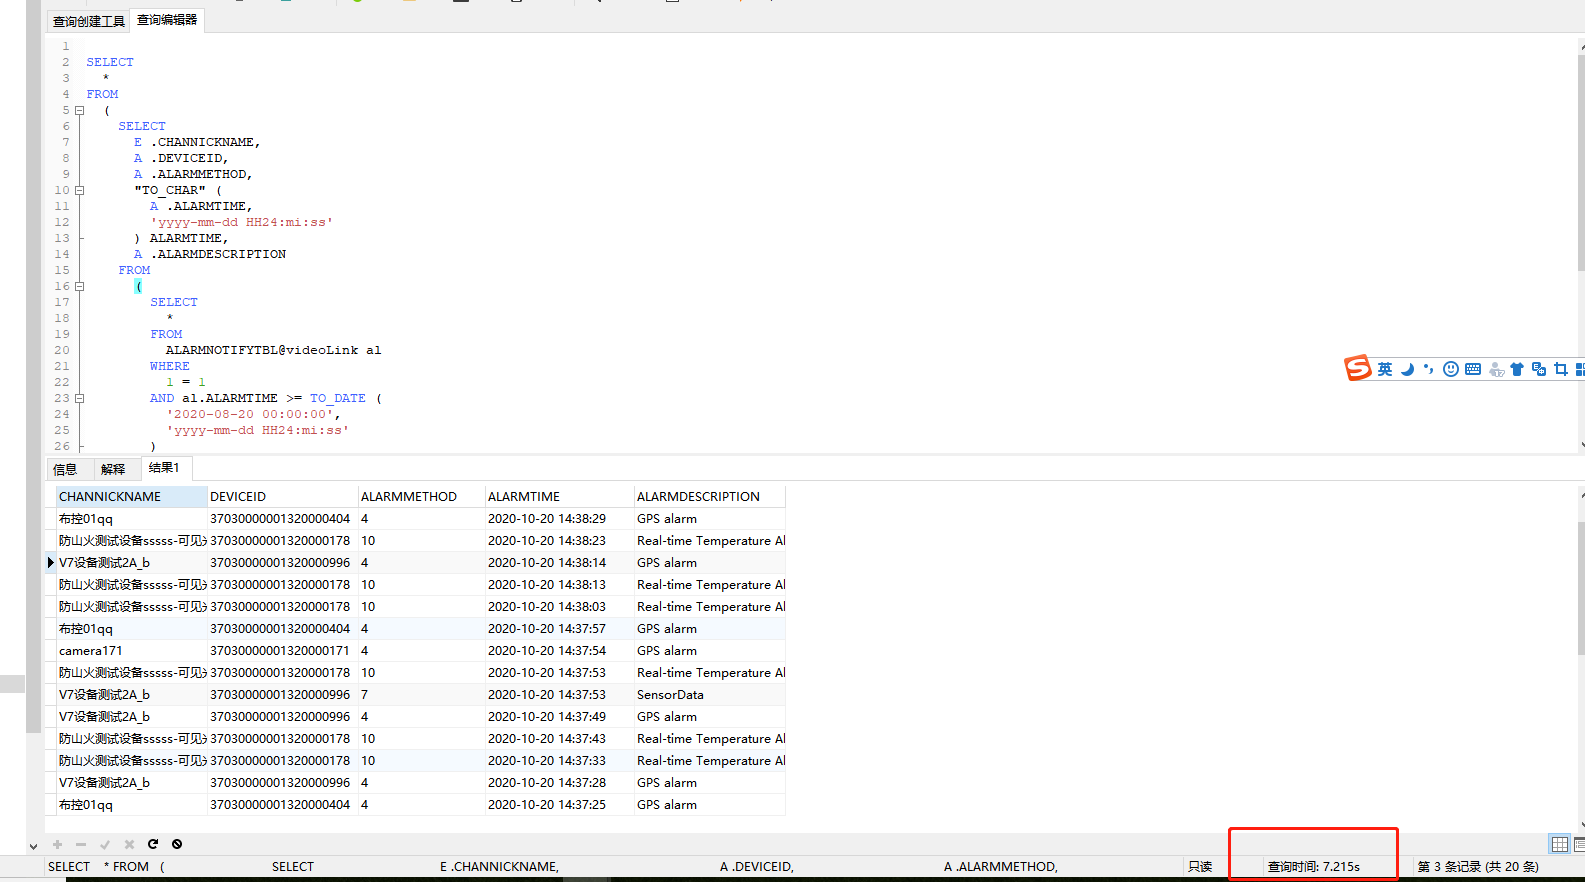Click the crop screenshot icon
The width and height of the screenshot is (1585, 882).
click(1561, 369)
